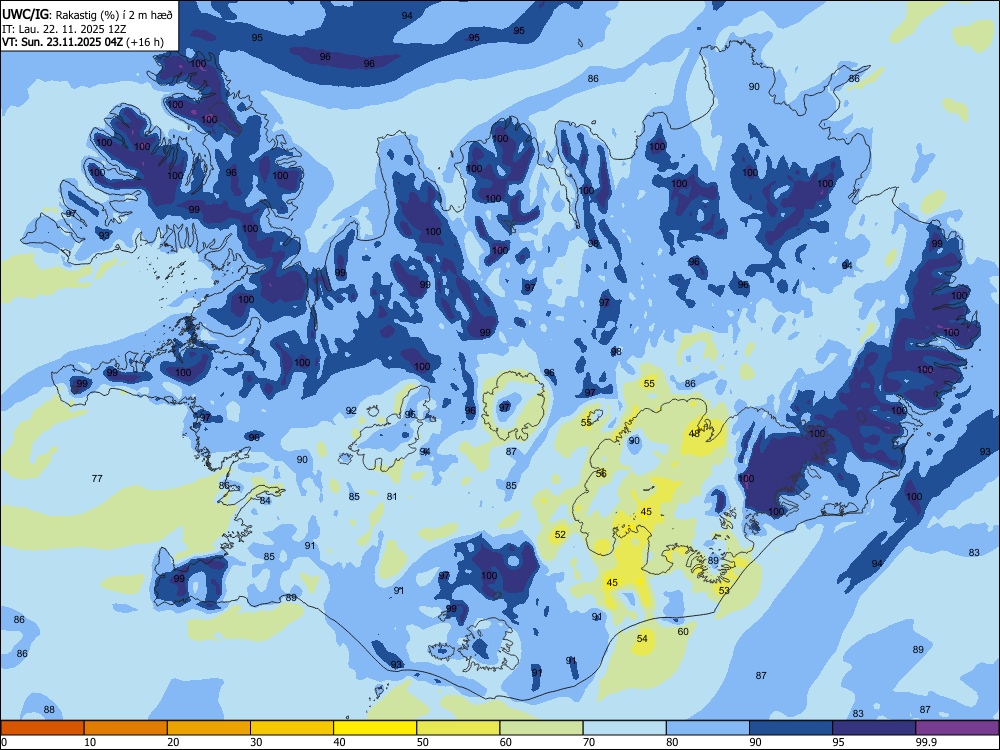Pick the 60–70 light green legend segment

[x=541, y=728]
